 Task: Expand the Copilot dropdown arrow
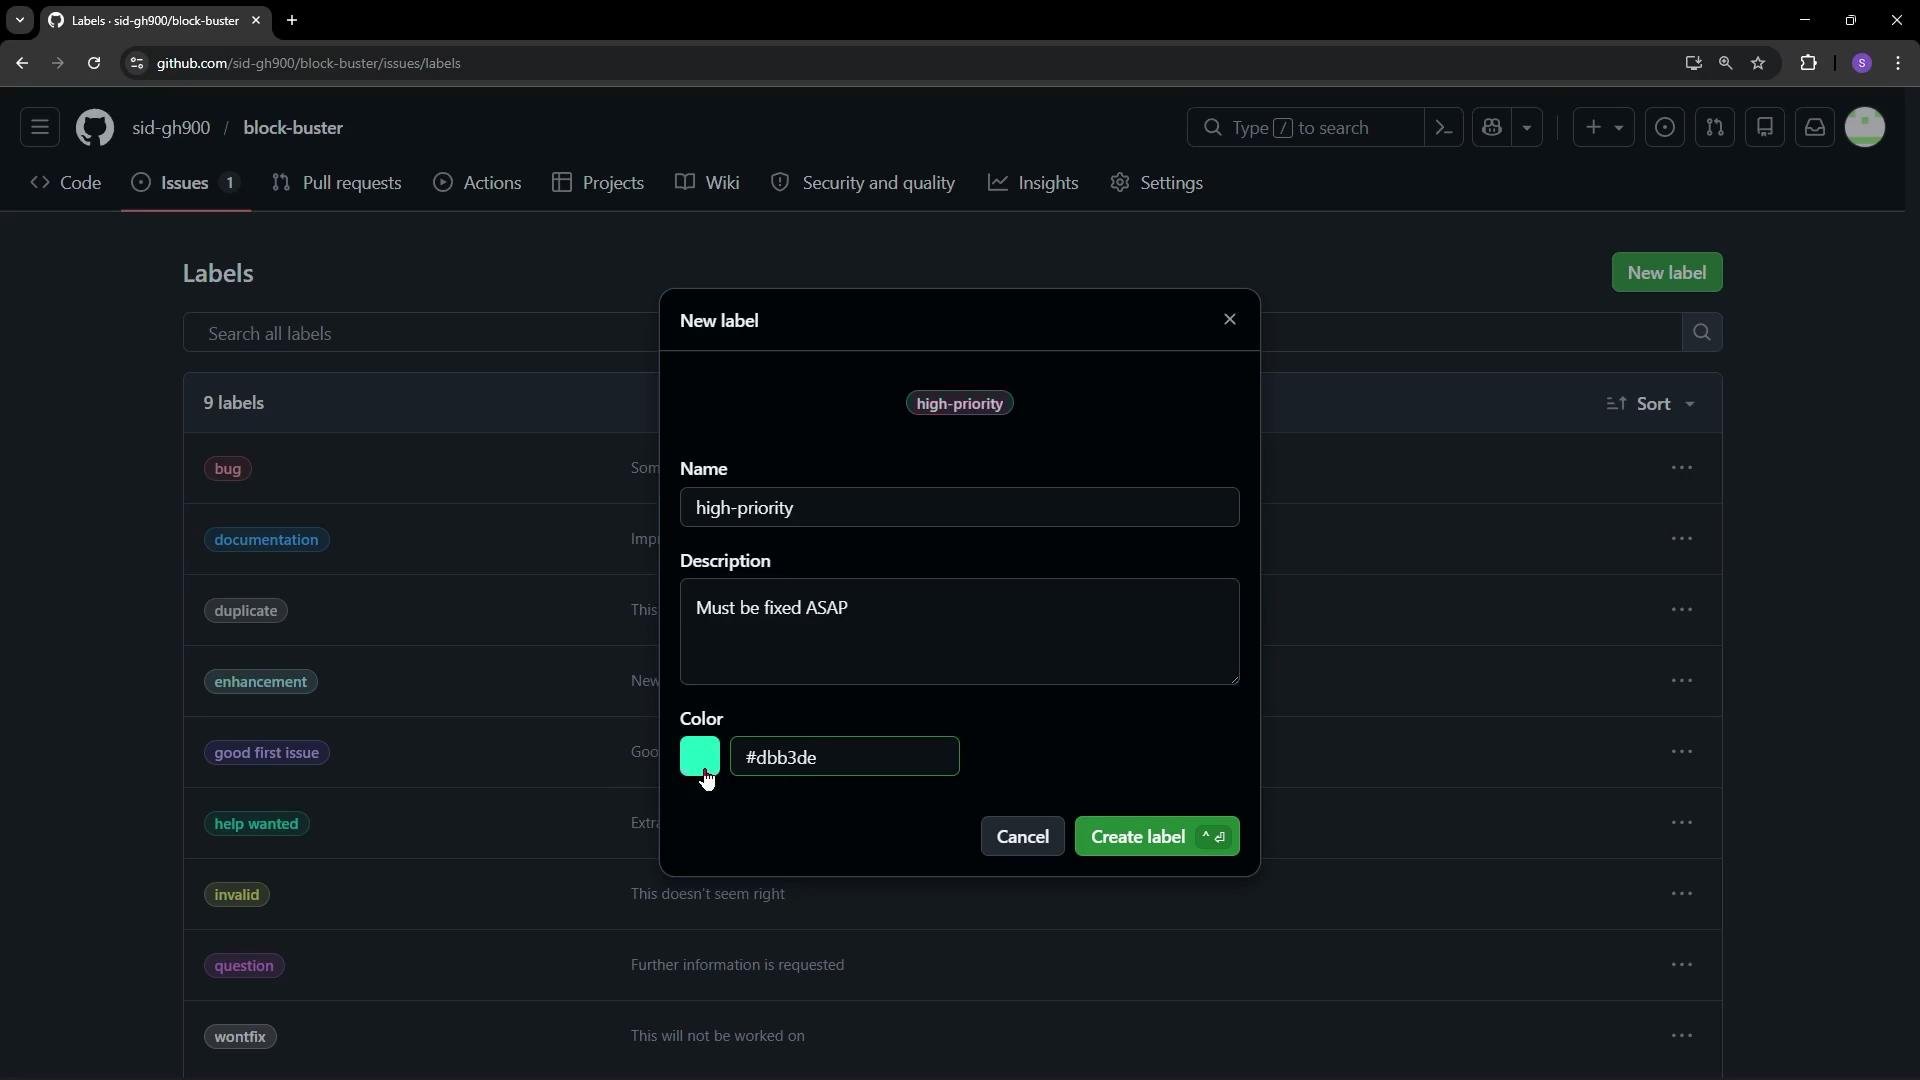1527,128
